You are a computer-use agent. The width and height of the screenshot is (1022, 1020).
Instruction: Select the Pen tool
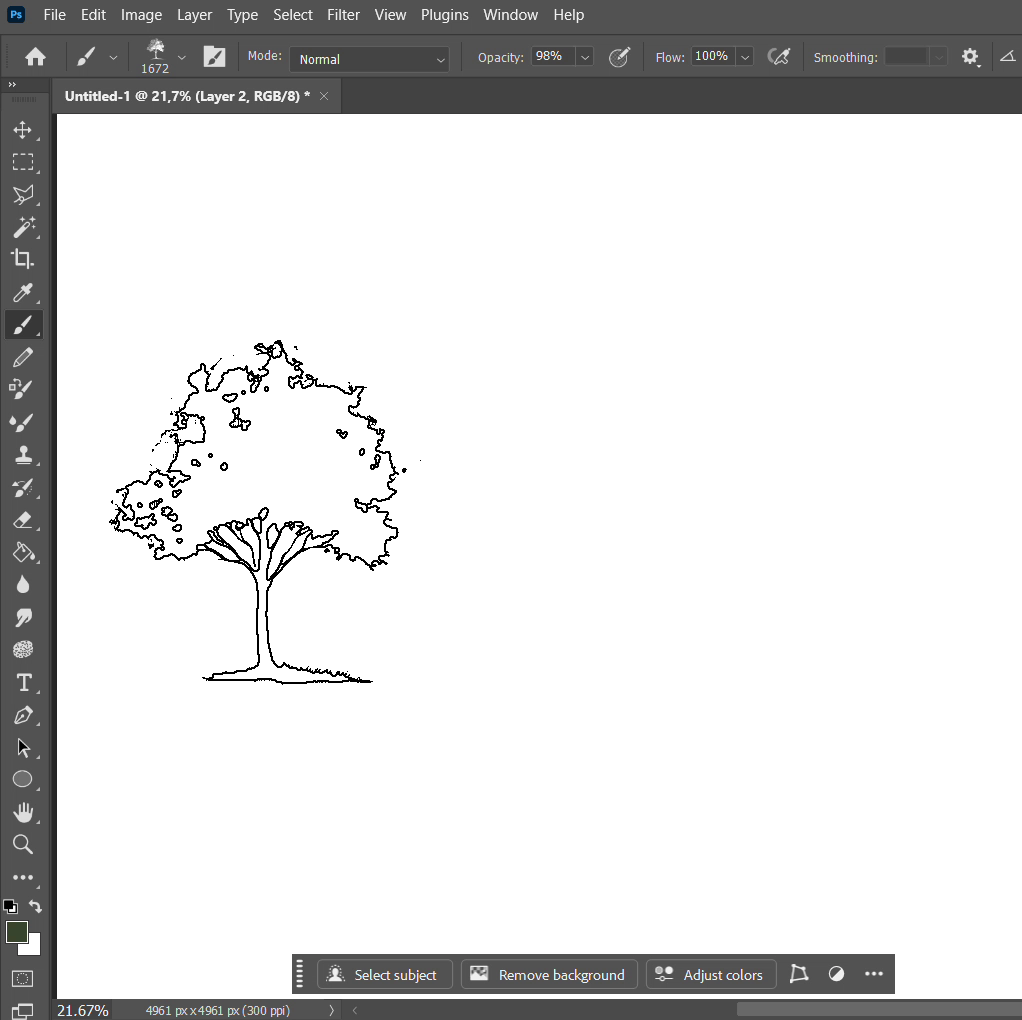(23, 716)
